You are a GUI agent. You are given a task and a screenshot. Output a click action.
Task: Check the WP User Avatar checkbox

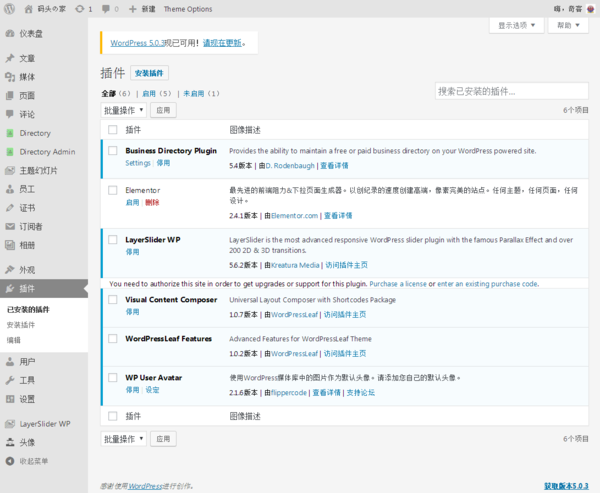(112, 377)
